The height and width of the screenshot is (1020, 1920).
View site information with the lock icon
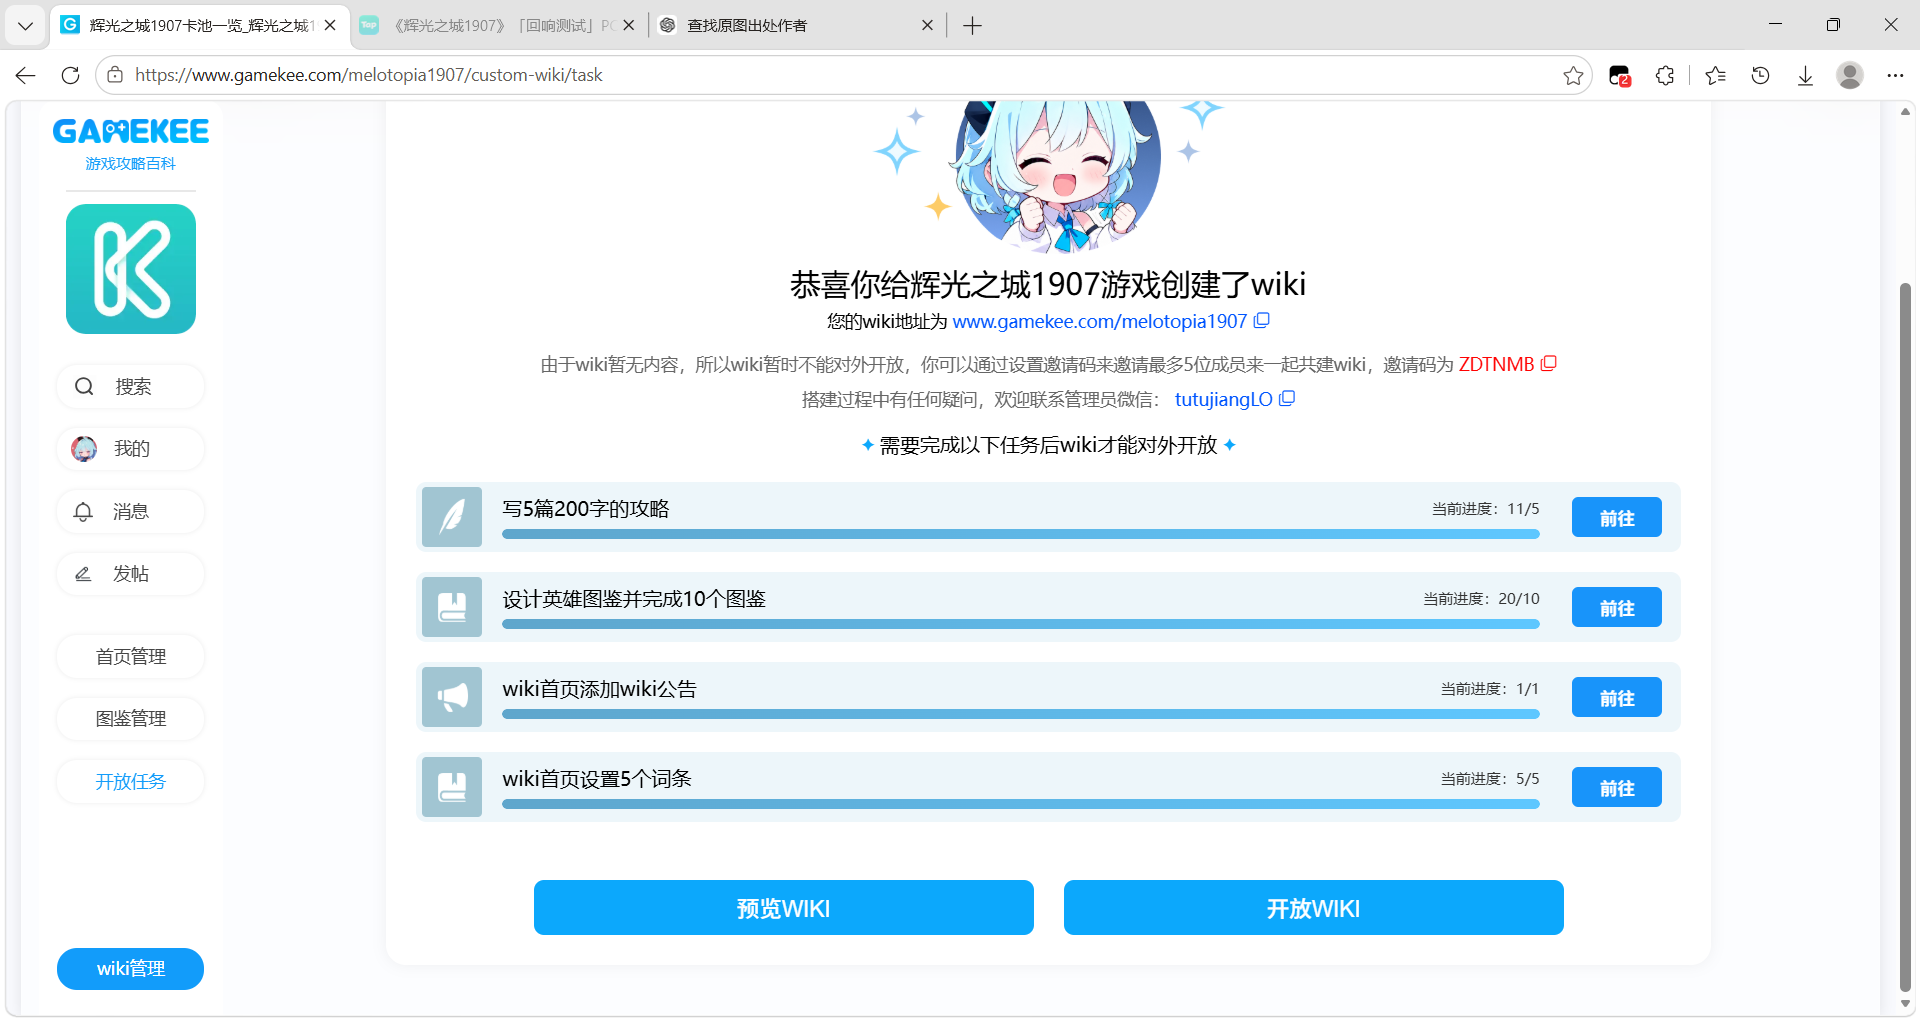tap(115, 75)
